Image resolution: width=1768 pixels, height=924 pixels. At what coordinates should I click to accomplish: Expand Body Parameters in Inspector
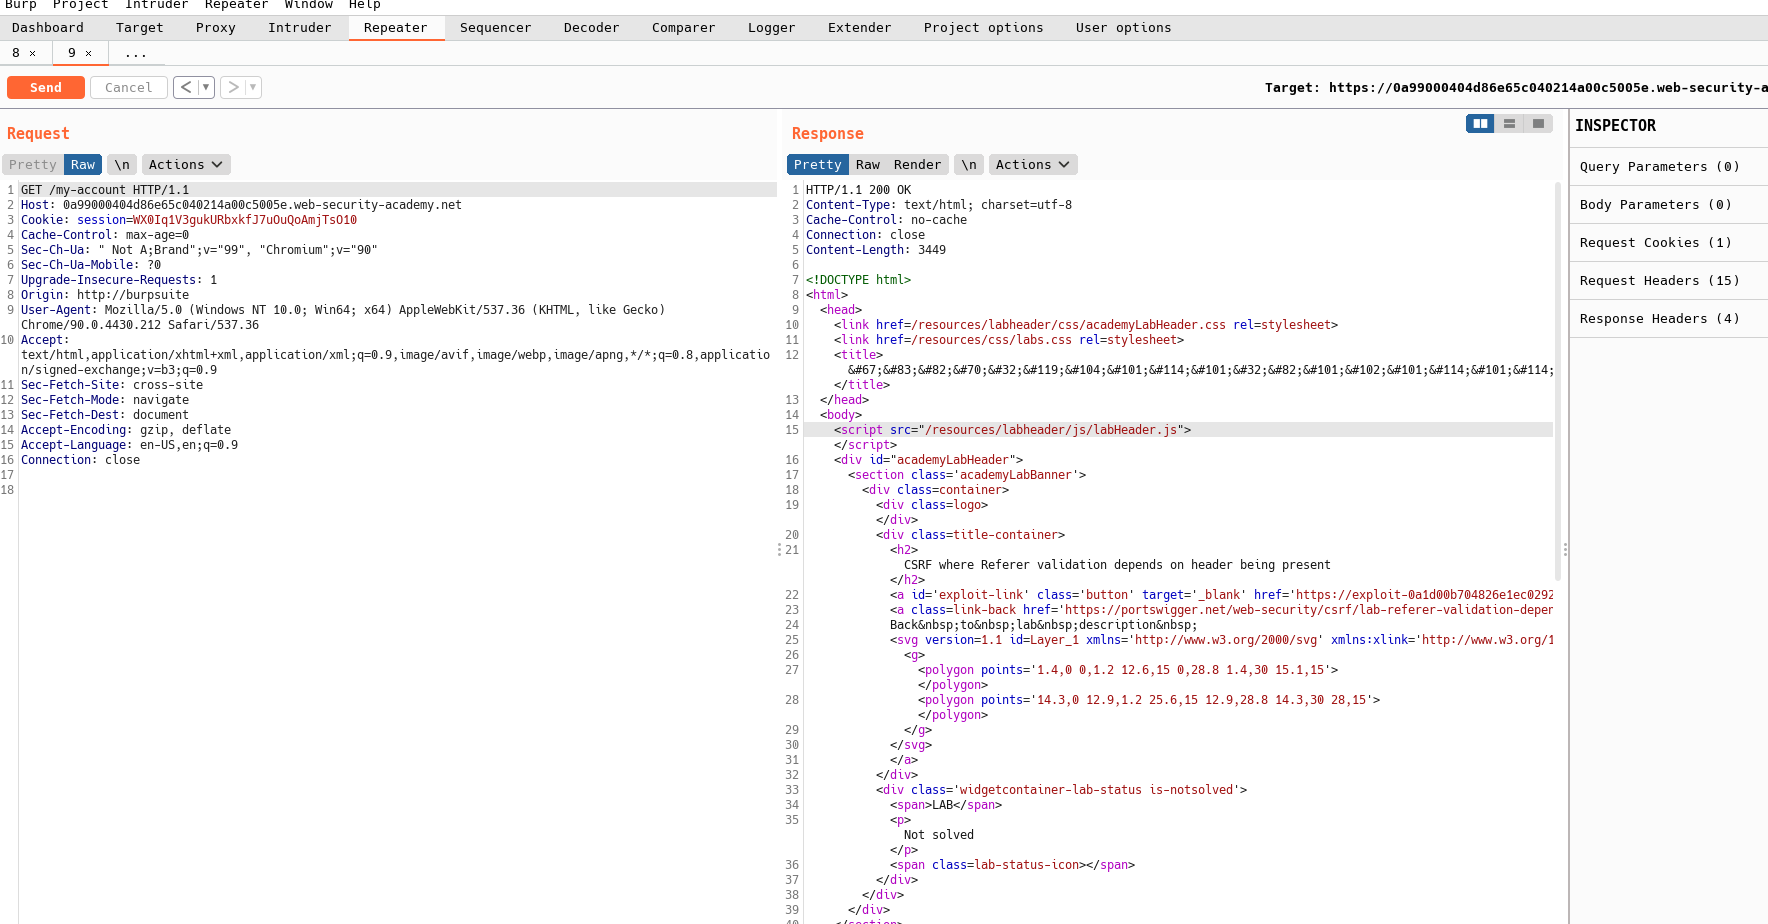tap(1668, 205)
